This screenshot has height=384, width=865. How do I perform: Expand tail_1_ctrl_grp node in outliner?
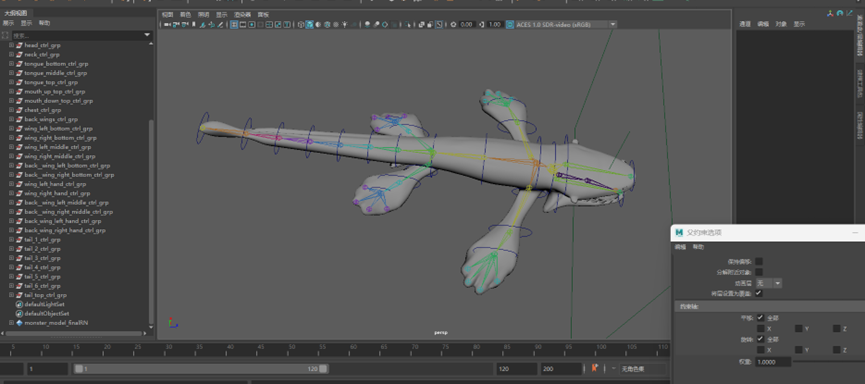(11, 239)
